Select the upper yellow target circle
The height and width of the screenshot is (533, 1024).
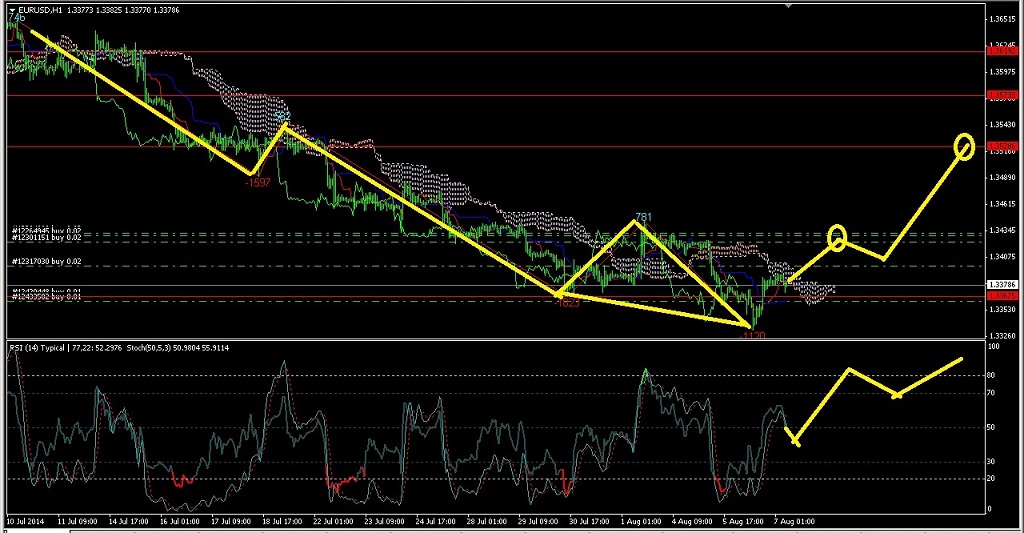[x=964, y=146]
